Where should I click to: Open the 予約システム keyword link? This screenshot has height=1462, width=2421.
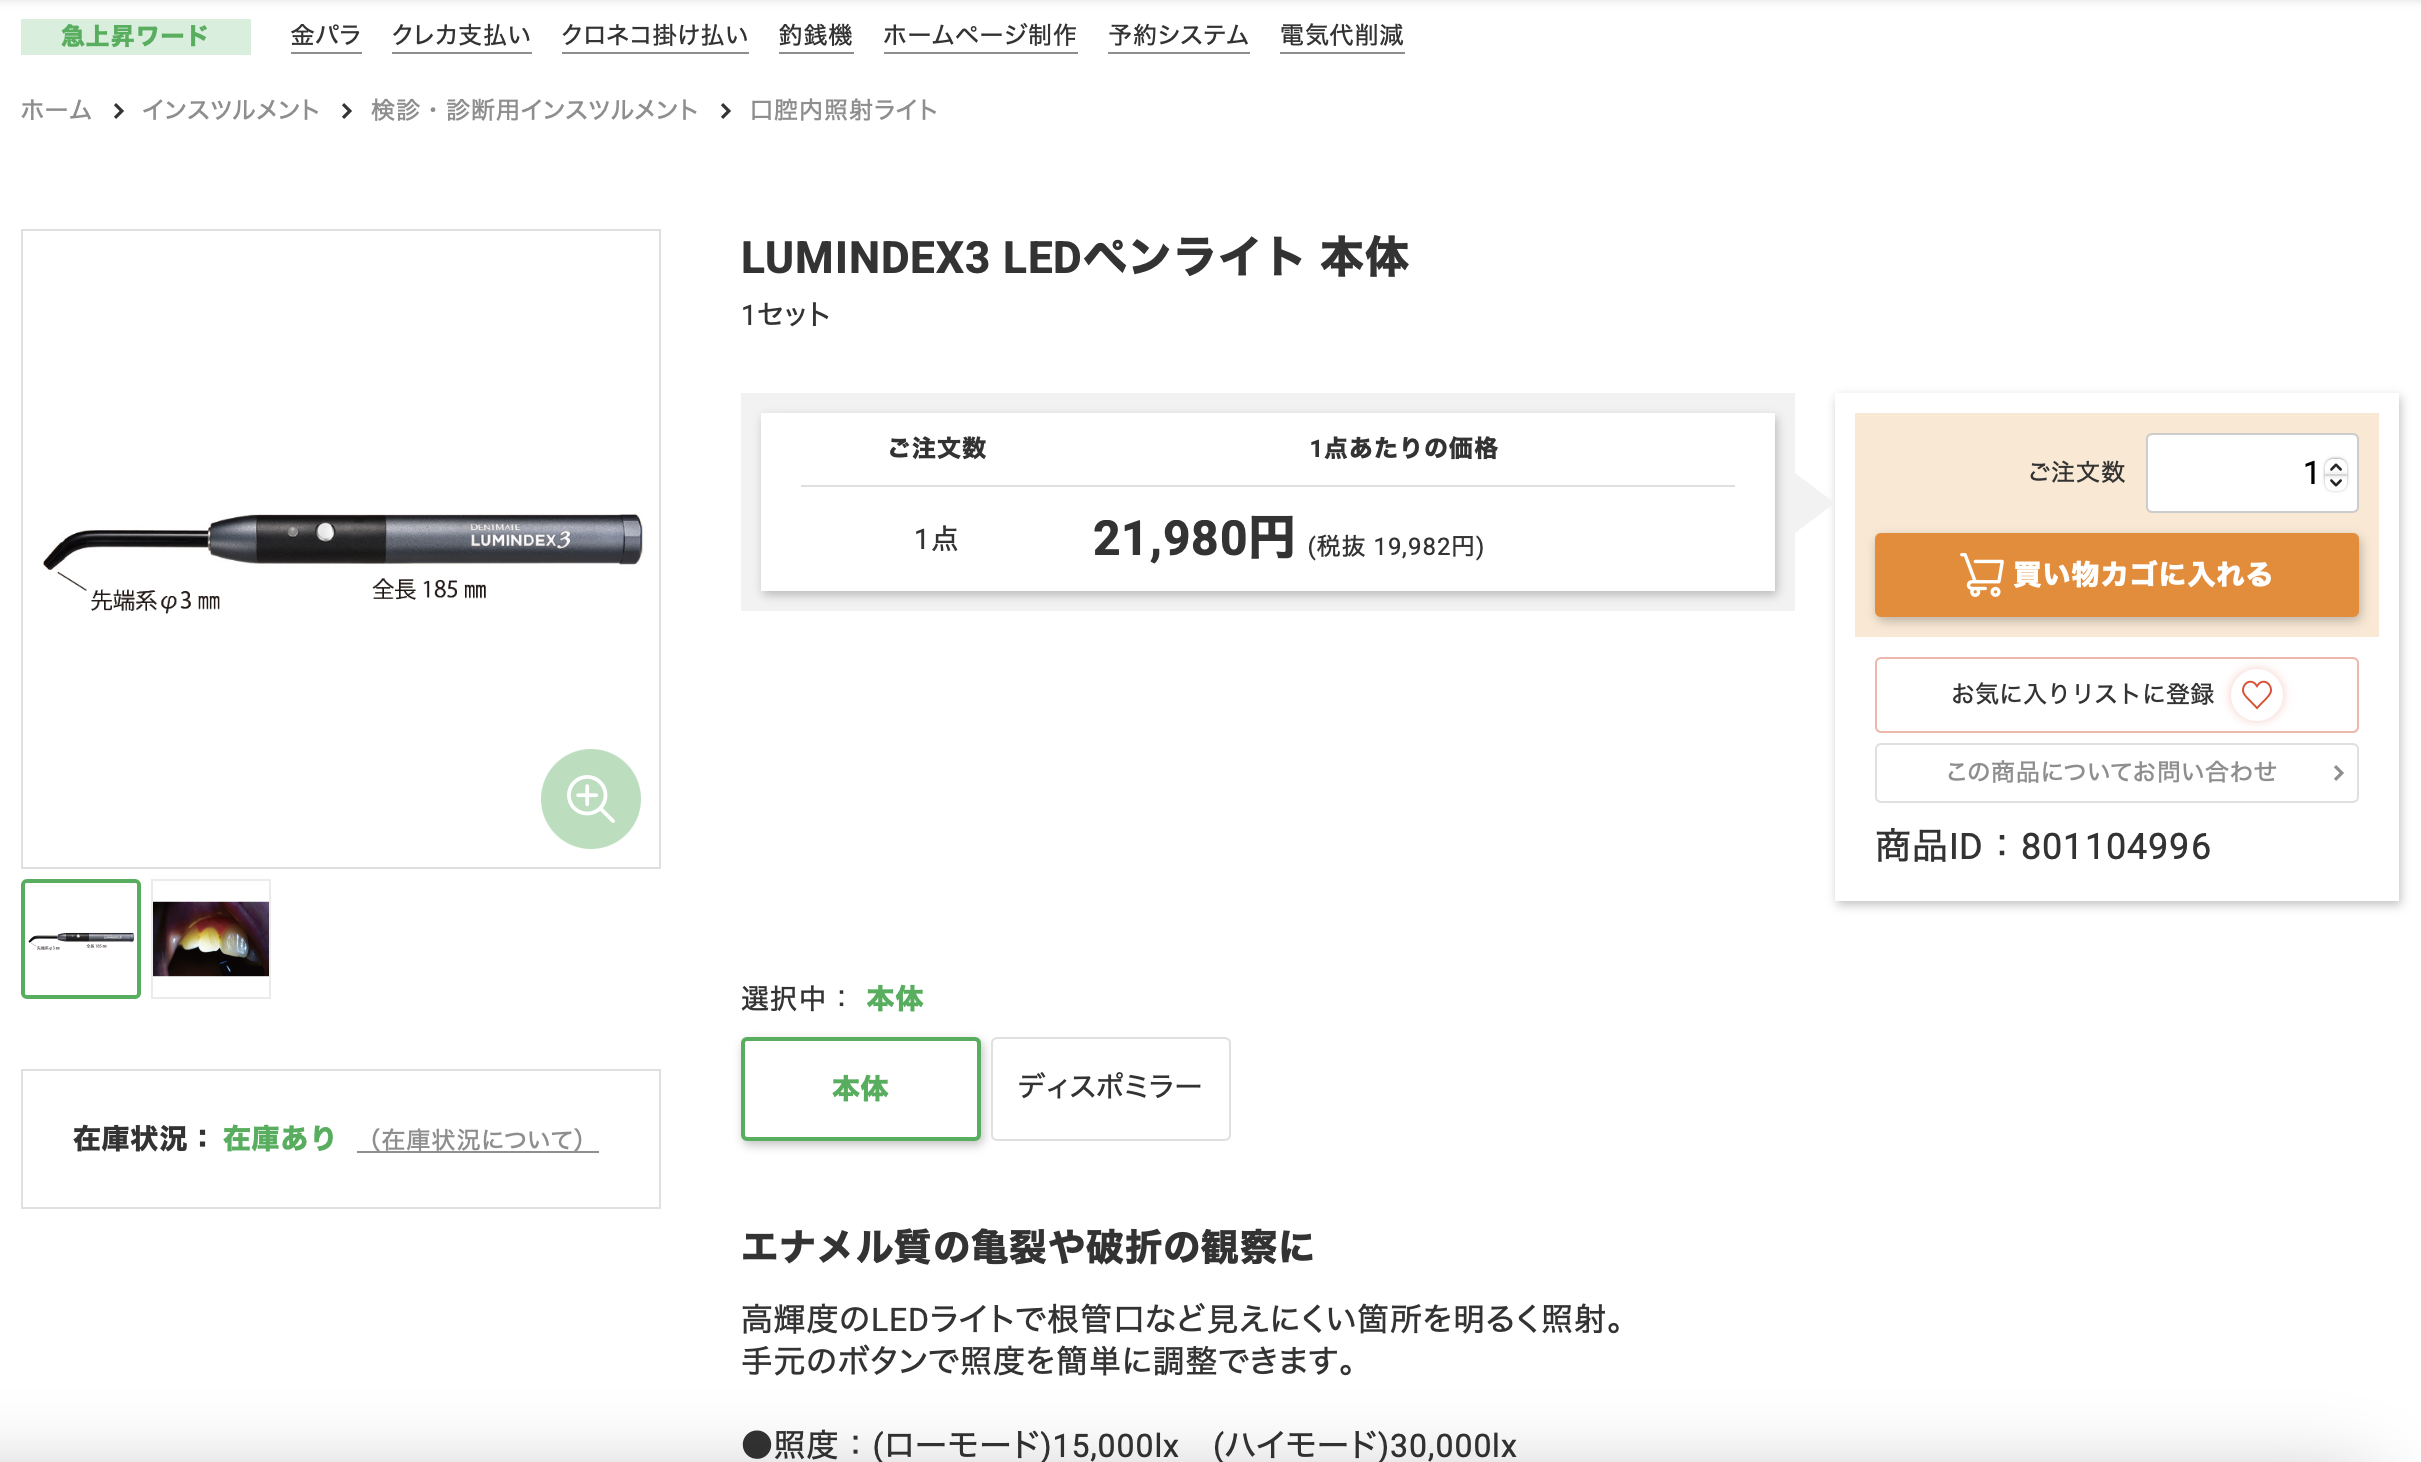click(1178, 36)
